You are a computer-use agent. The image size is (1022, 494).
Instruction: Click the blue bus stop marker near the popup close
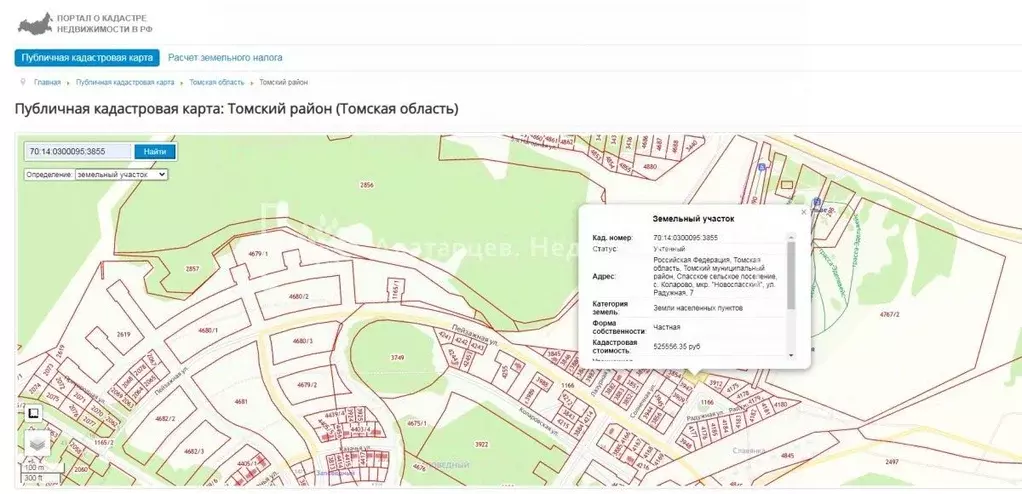pos(817,202)
